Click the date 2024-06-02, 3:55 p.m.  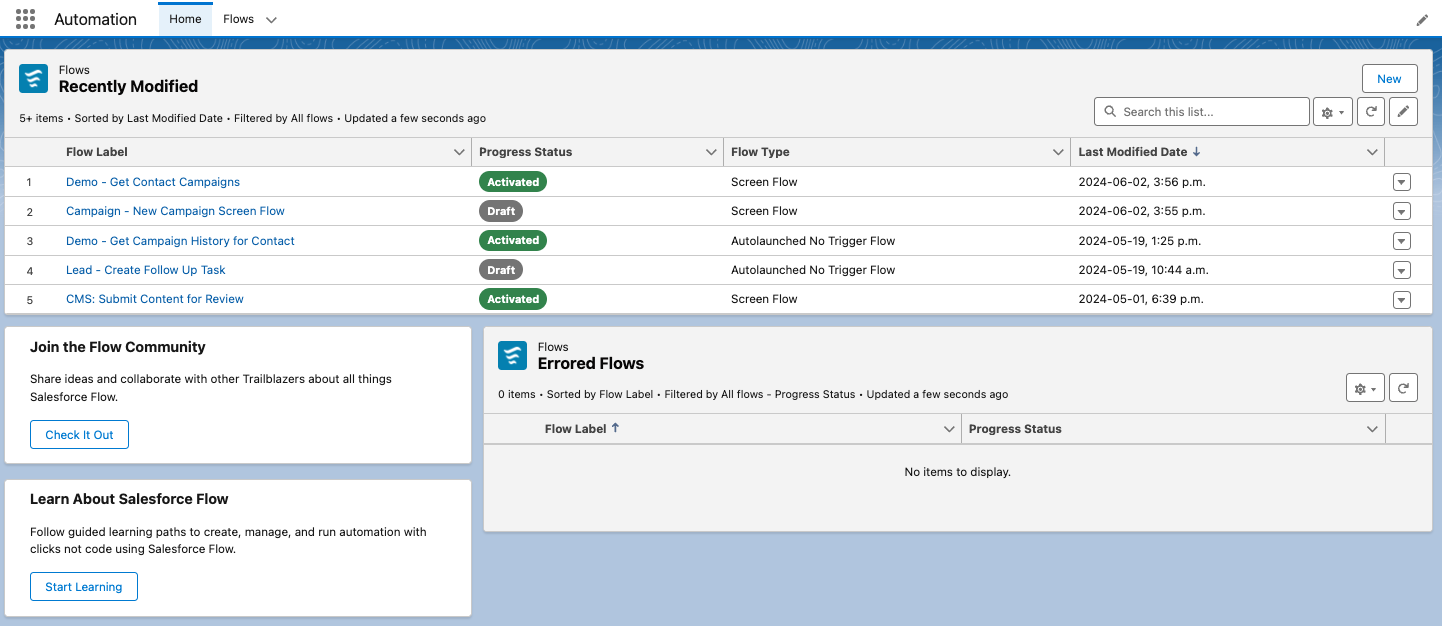(x=1142, y=211)
